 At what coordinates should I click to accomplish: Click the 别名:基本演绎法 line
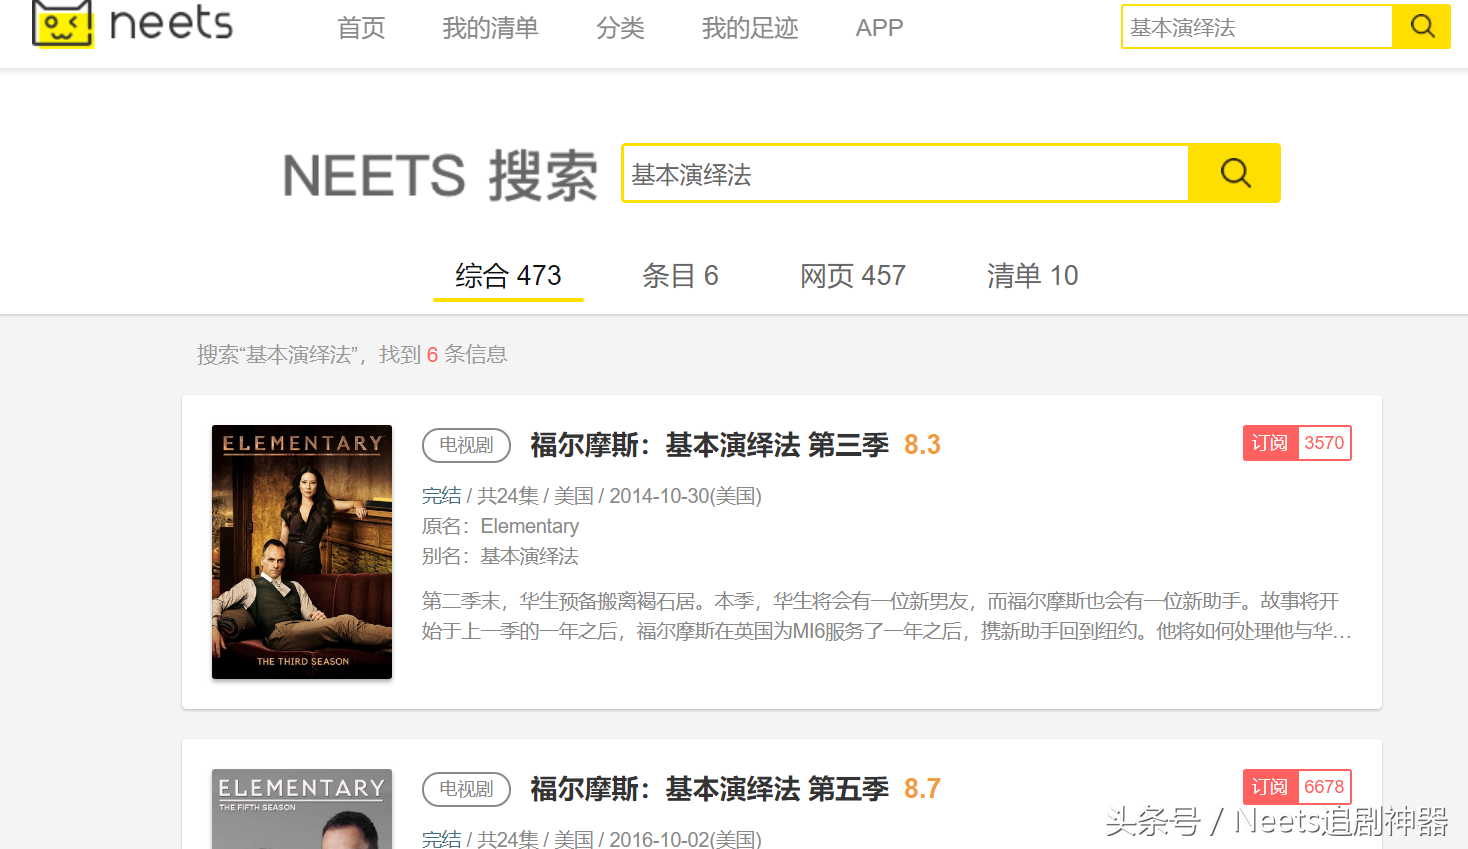[x=500, y=556]
